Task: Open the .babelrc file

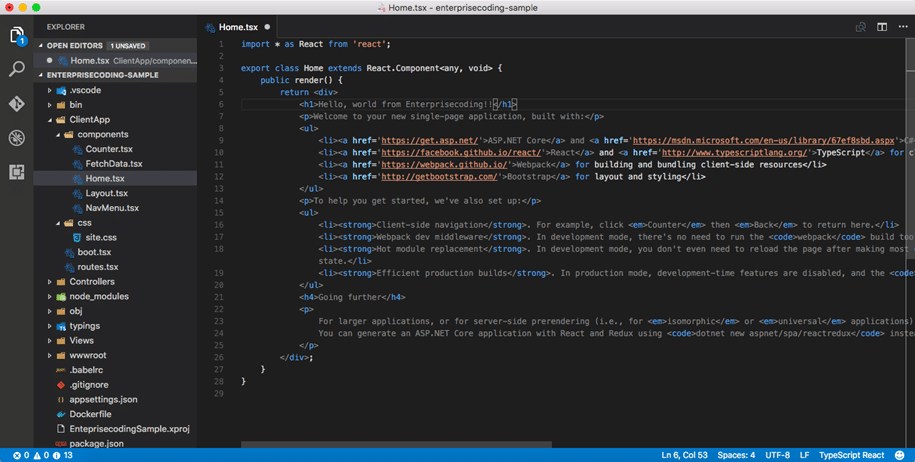Action: tap(86, 370)
